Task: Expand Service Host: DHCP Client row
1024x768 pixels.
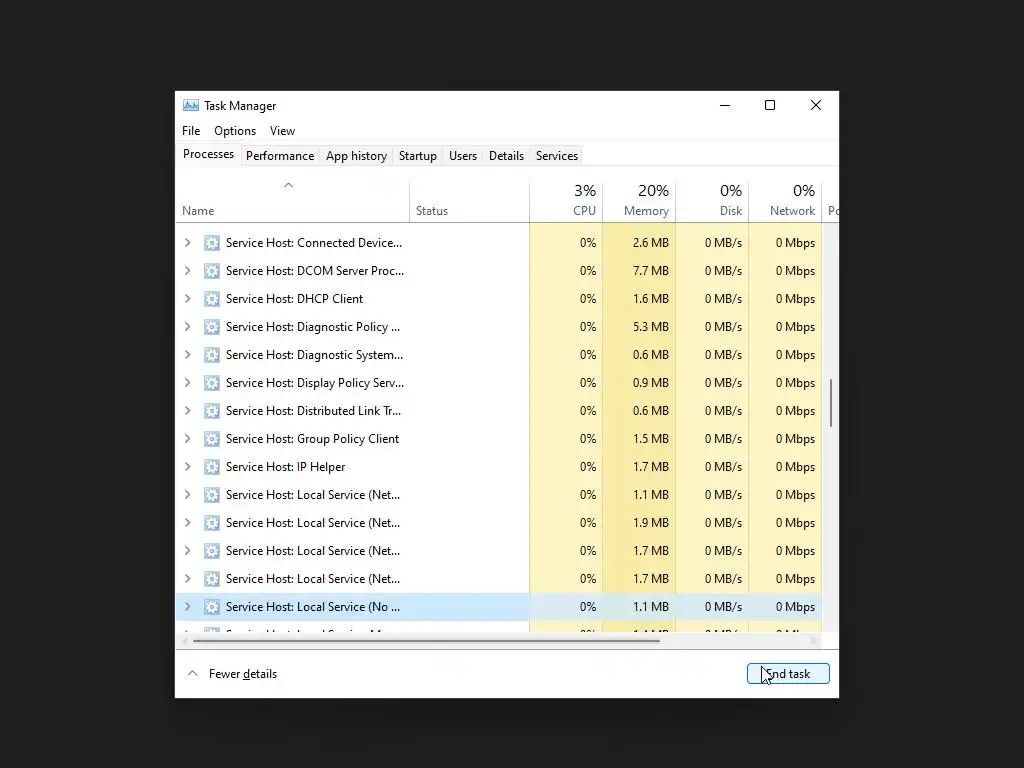Action: [x=187, y=299]
